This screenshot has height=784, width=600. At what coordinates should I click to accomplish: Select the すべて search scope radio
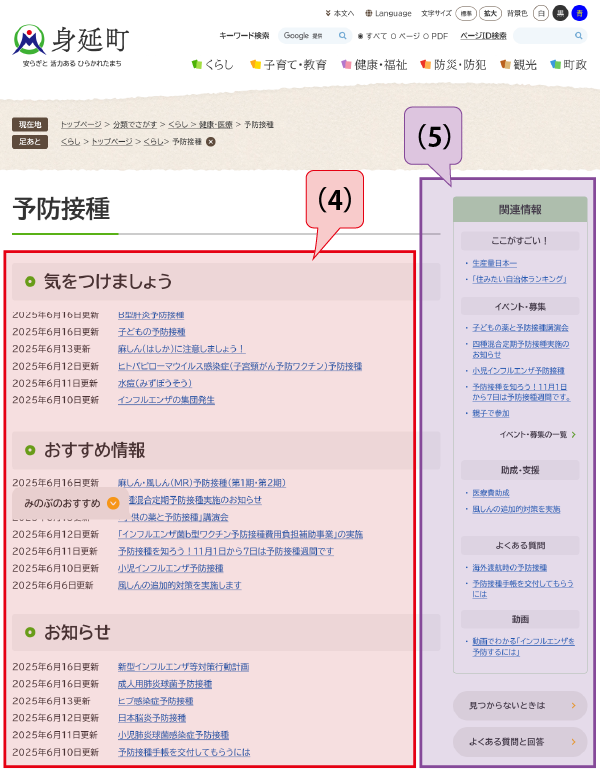click(360, 36)
